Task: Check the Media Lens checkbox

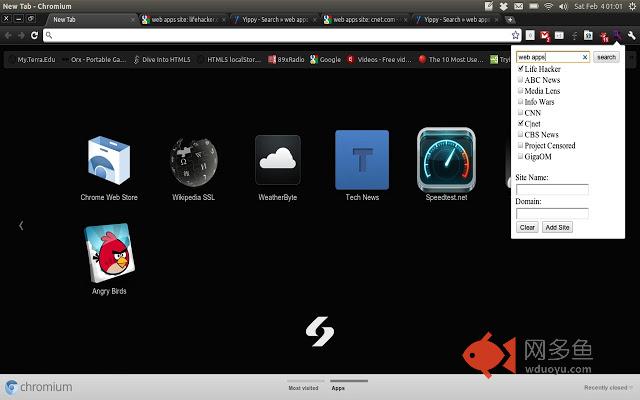Action: click(x=520, y=91)
